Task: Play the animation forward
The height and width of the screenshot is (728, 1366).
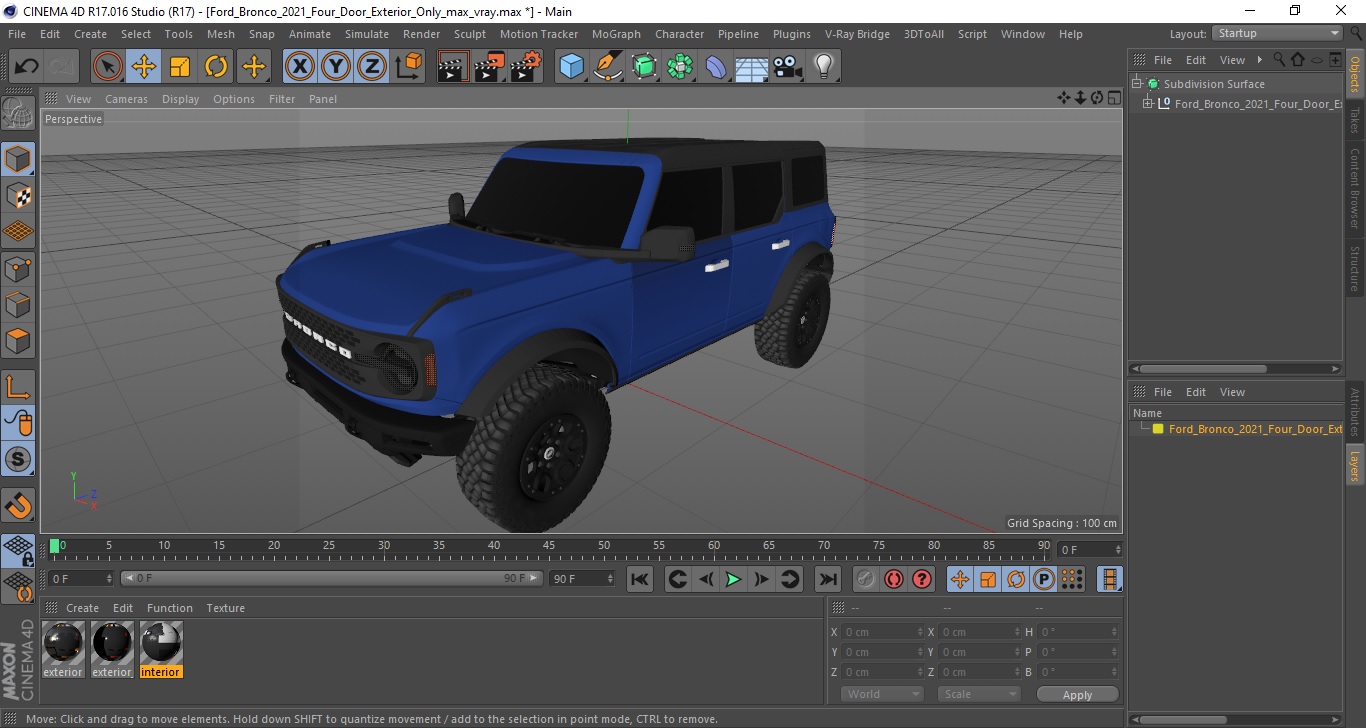Action: tap(733, 579)
